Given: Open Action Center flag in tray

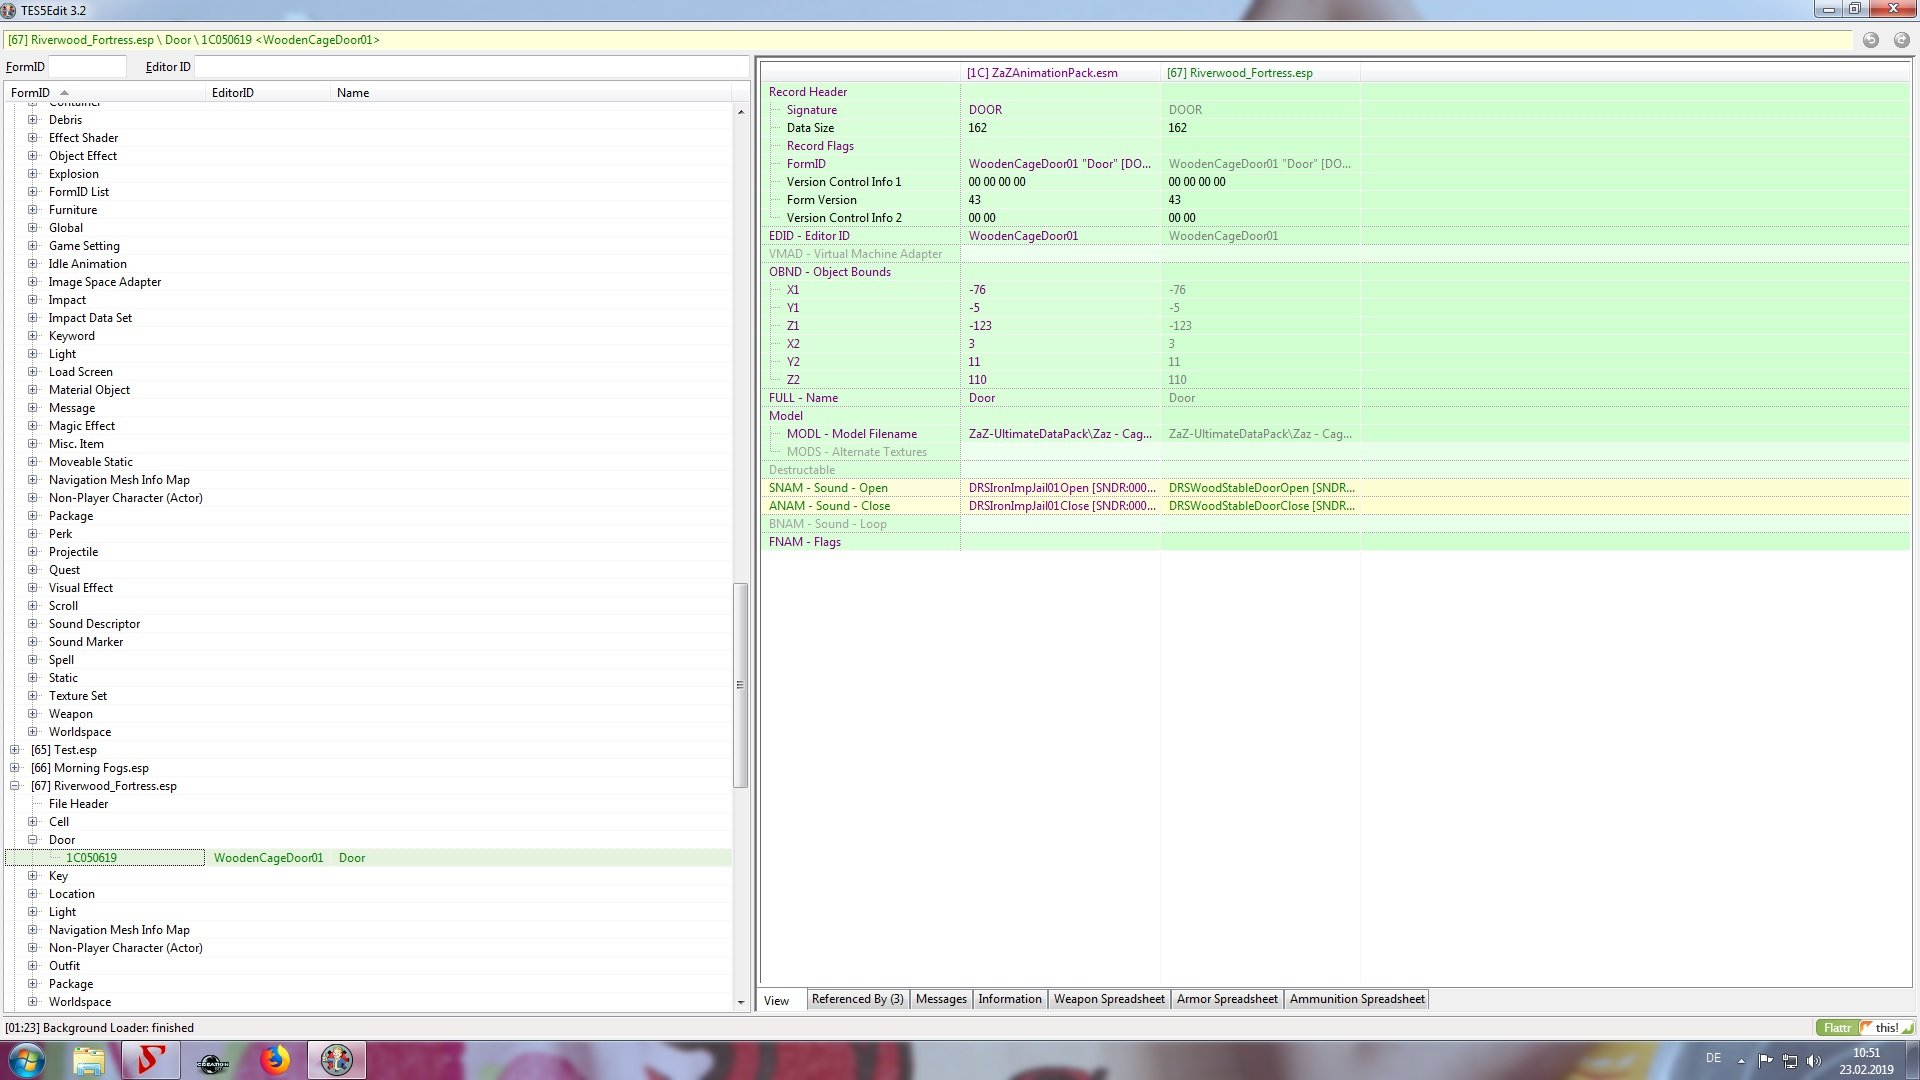Looking at the screenshot, I should [x=1765, y=1061].
